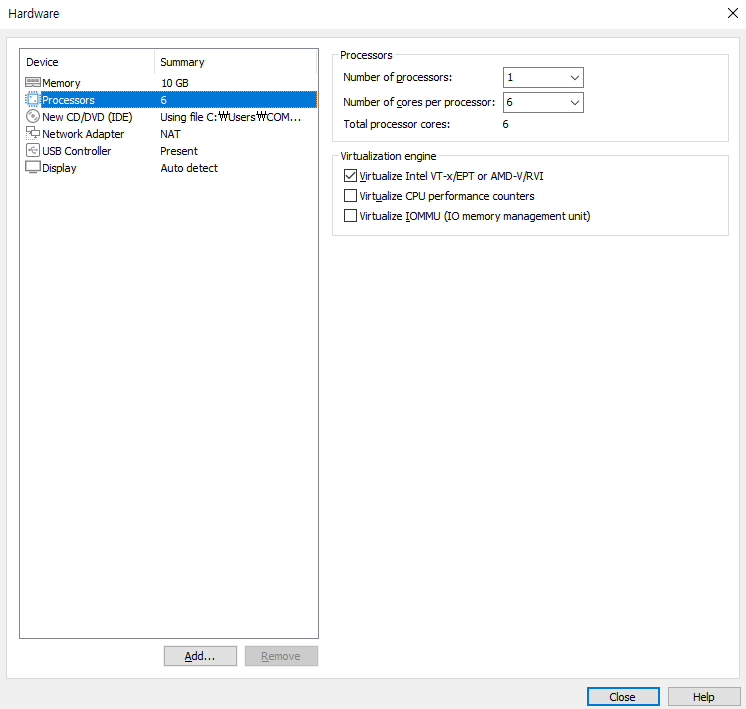Click the NAT summary value
The height and width of the screenshot is (709, 746).
(170, 134)
